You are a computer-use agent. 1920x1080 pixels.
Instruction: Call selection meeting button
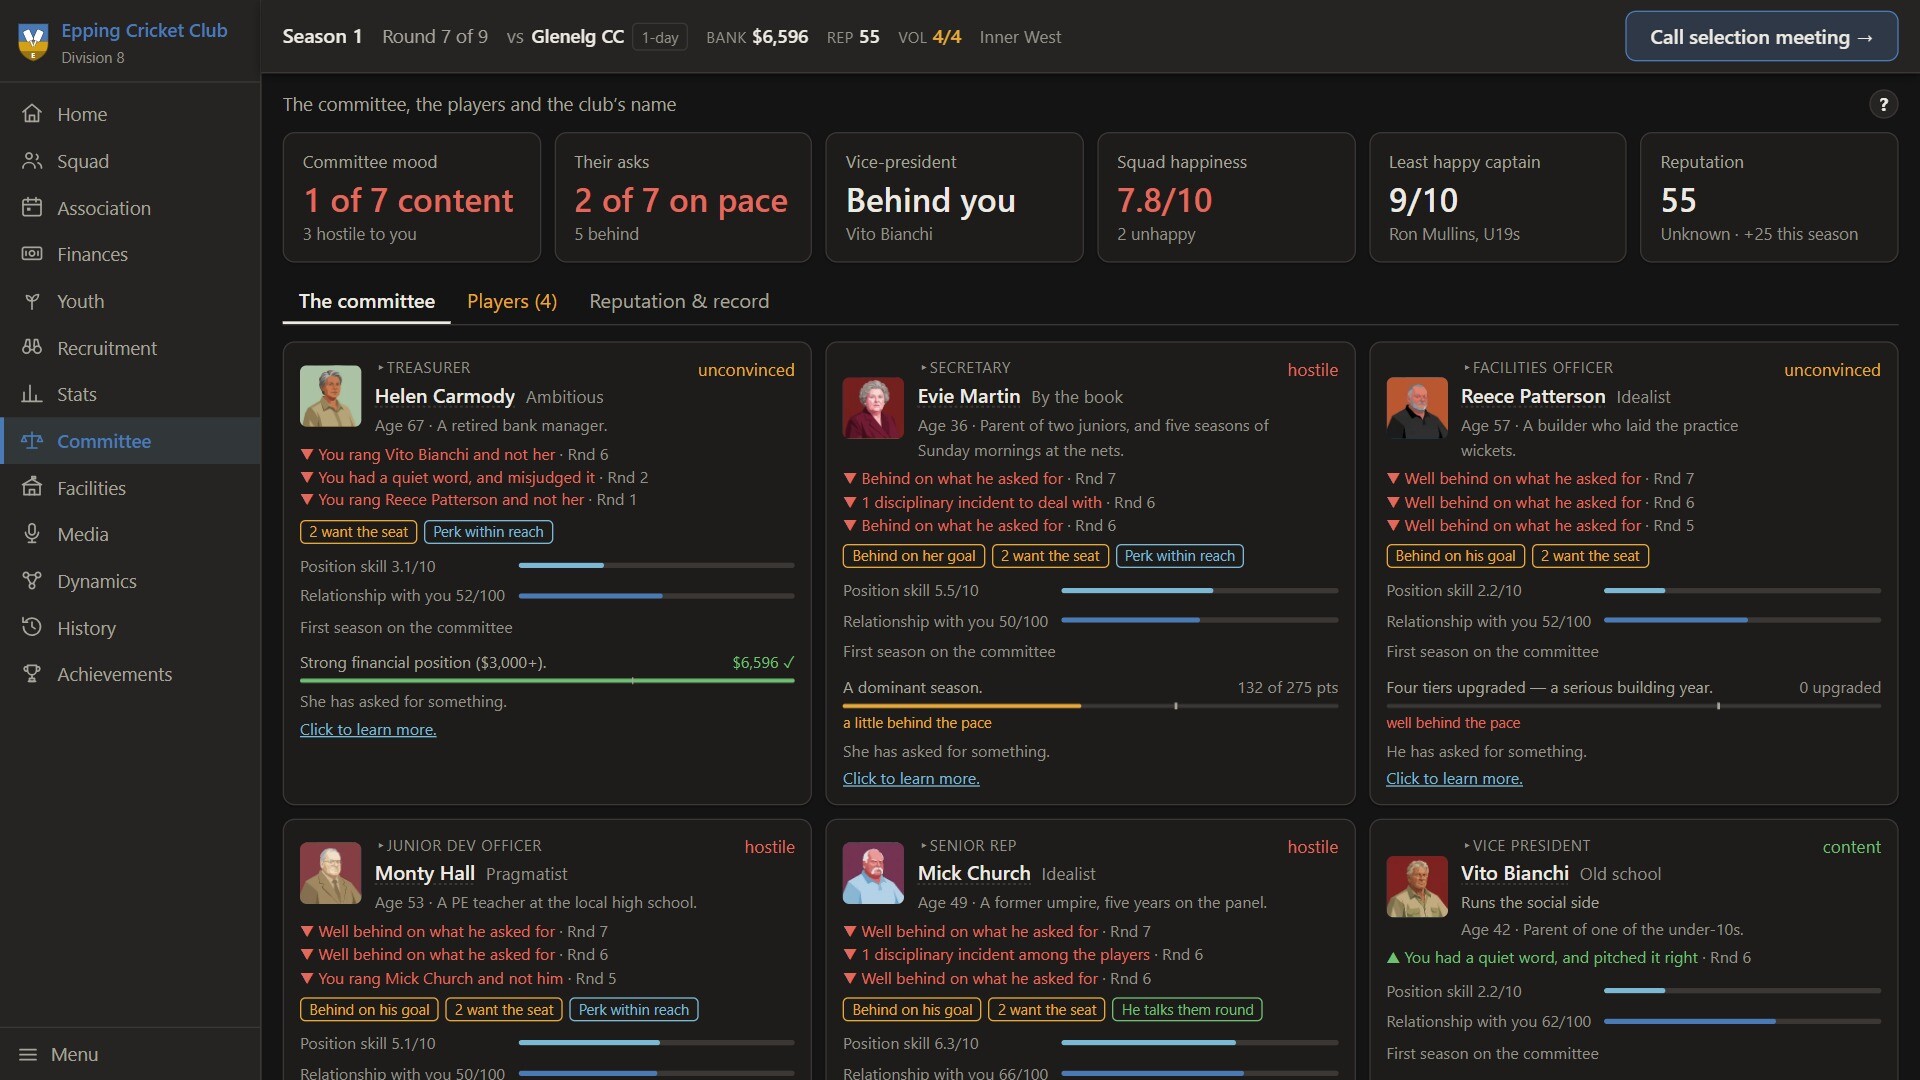[1761, 37]
